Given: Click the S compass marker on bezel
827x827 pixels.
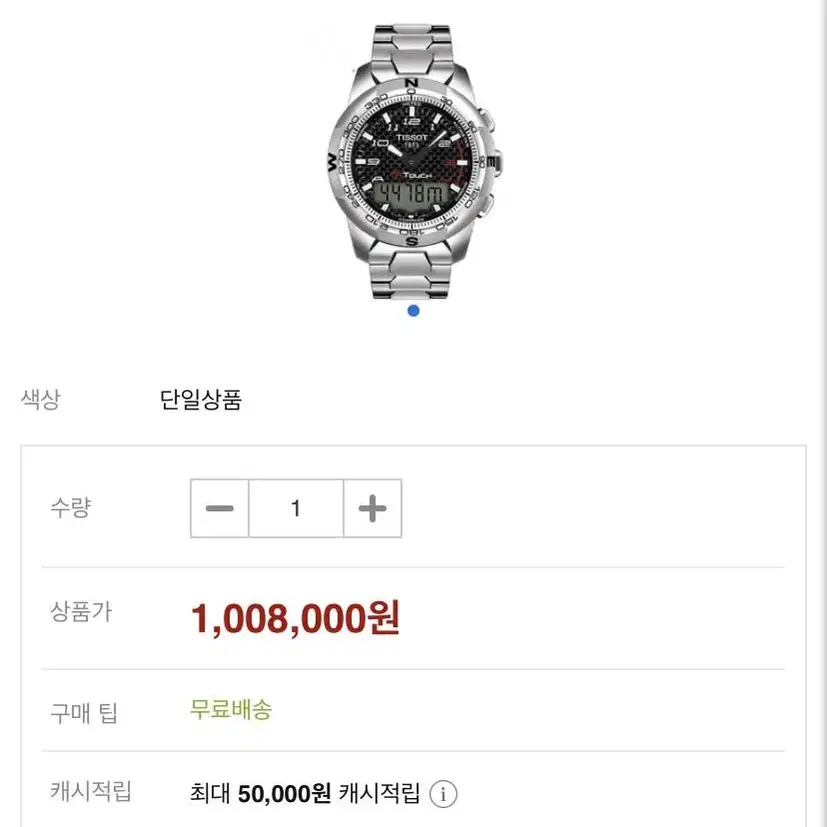Looking at the screenshot, I should tap(412, 242).
